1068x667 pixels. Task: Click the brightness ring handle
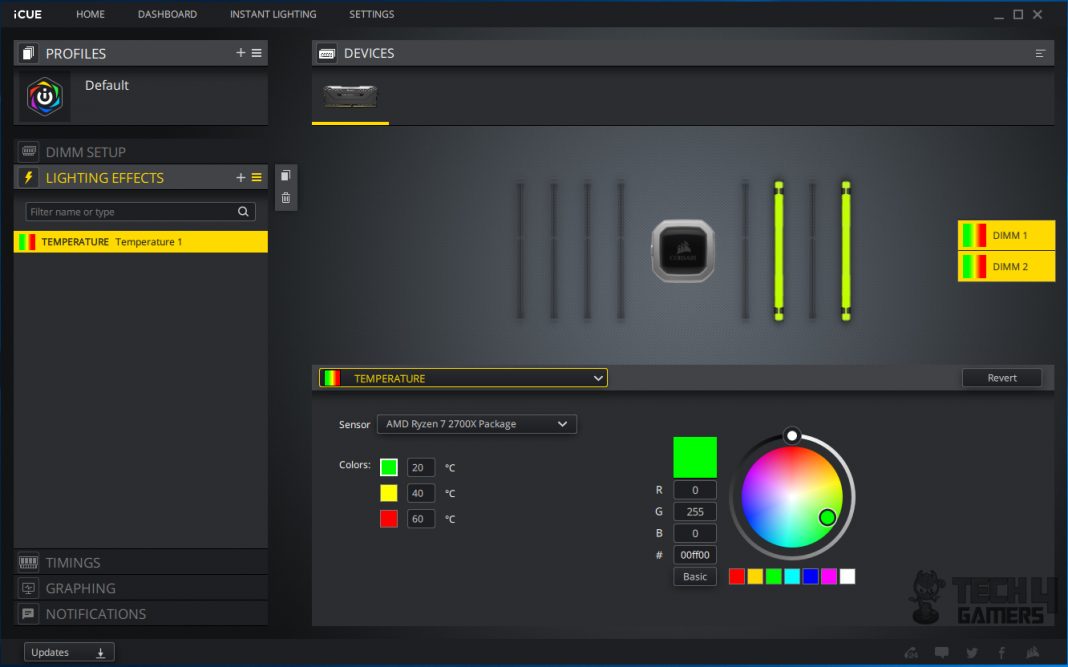[791, 435]
